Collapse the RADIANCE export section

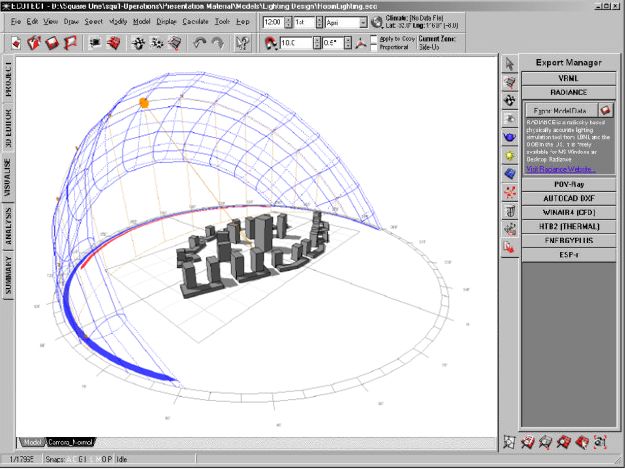tap(568, 92)
